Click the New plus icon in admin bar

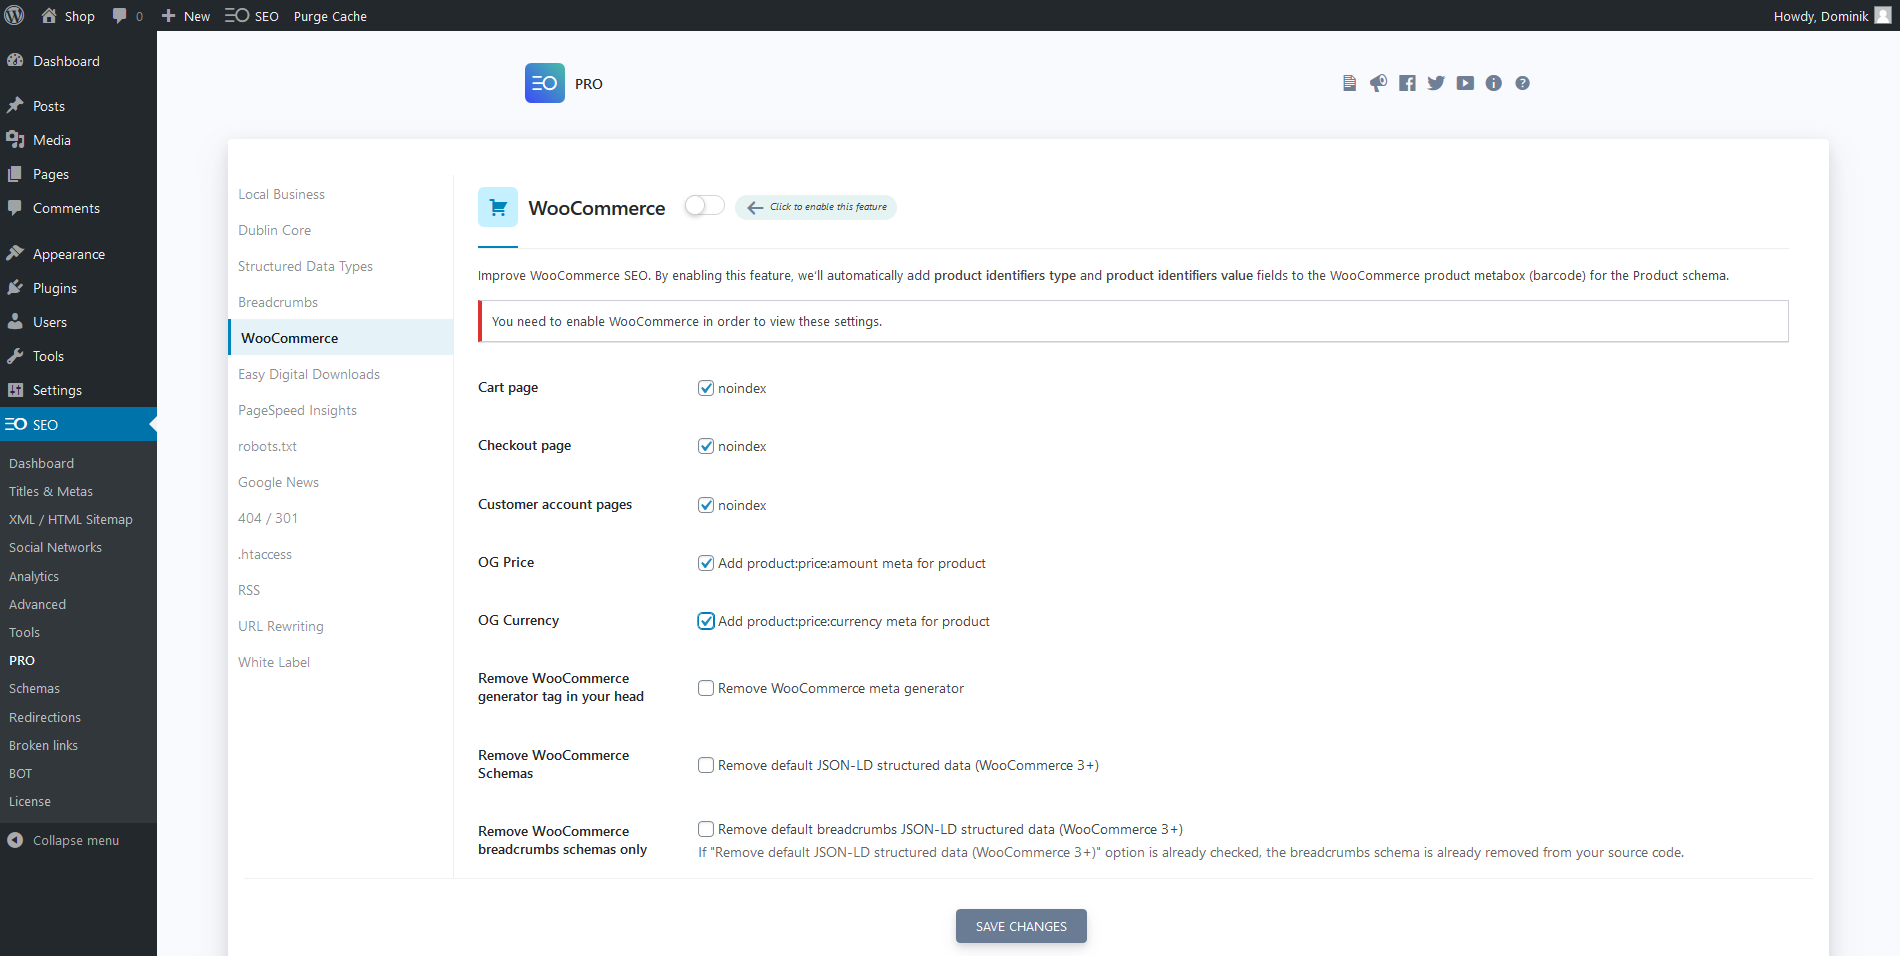click(168, 16)
